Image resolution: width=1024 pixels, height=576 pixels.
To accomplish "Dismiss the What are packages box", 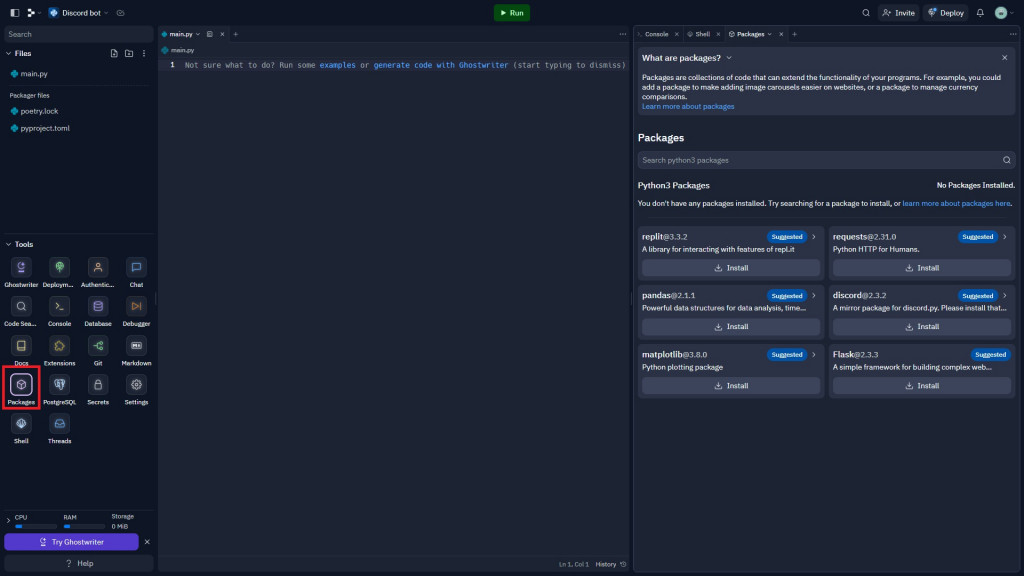I will (x=1004, y=58).
